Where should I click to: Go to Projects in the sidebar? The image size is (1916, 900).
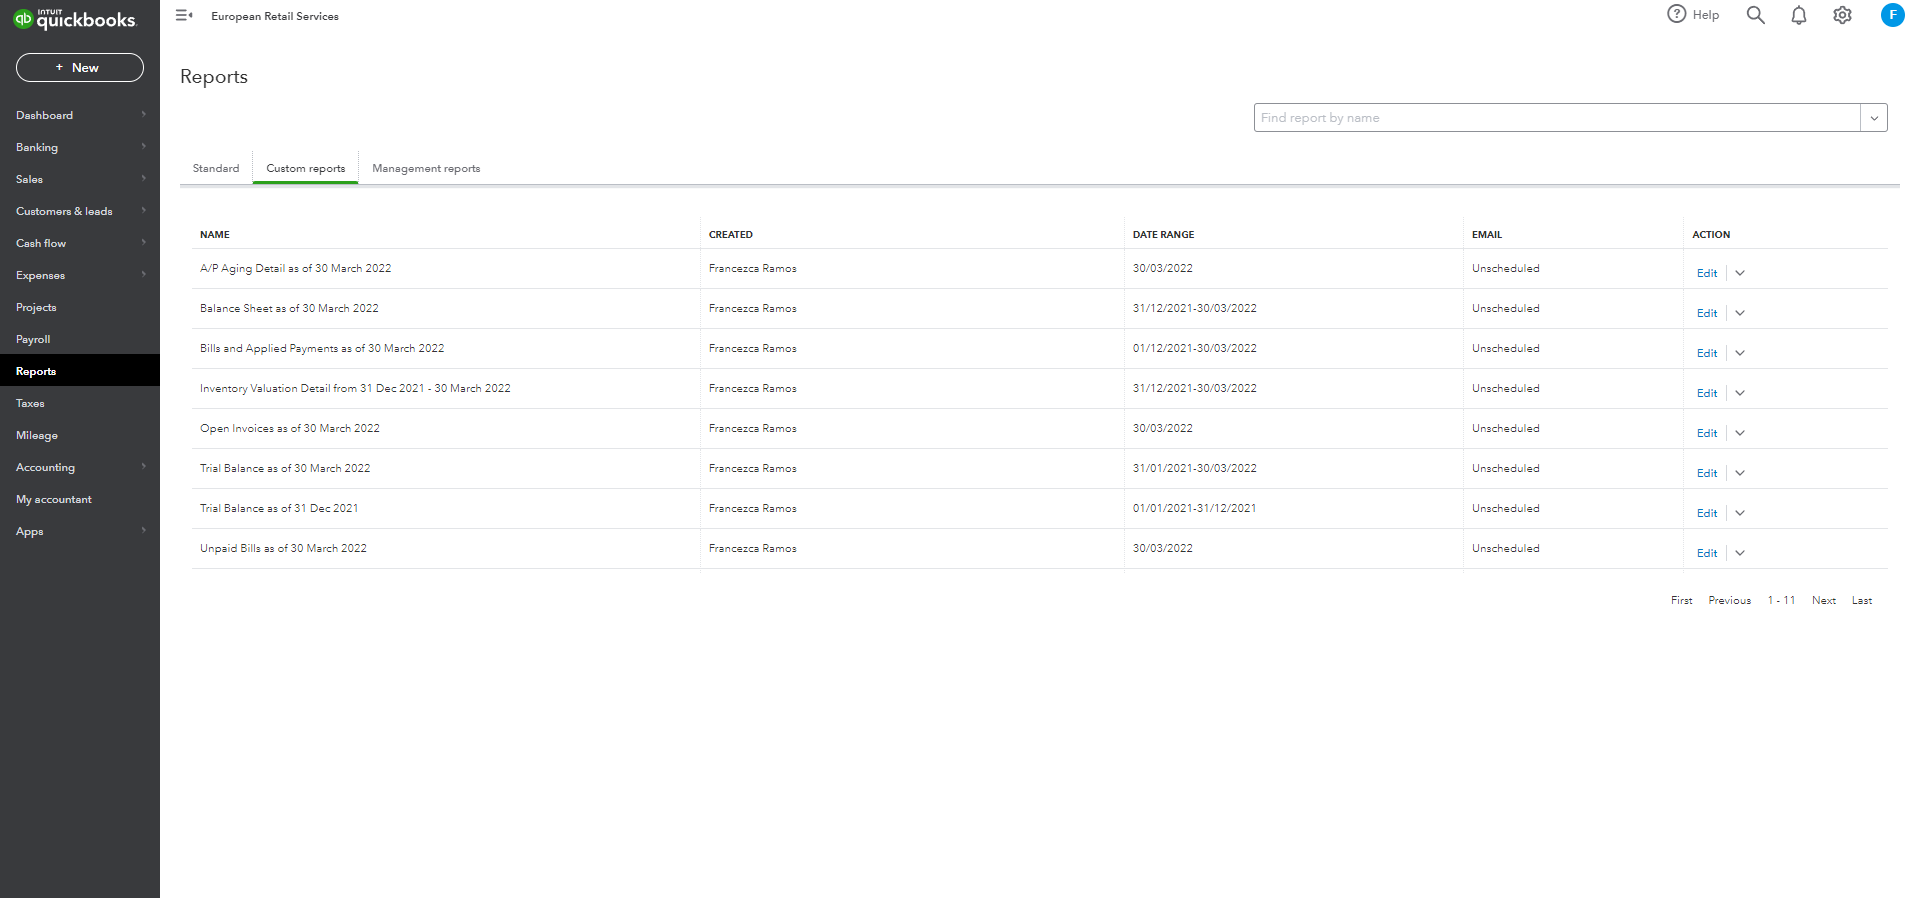click(x=80, y=307)
